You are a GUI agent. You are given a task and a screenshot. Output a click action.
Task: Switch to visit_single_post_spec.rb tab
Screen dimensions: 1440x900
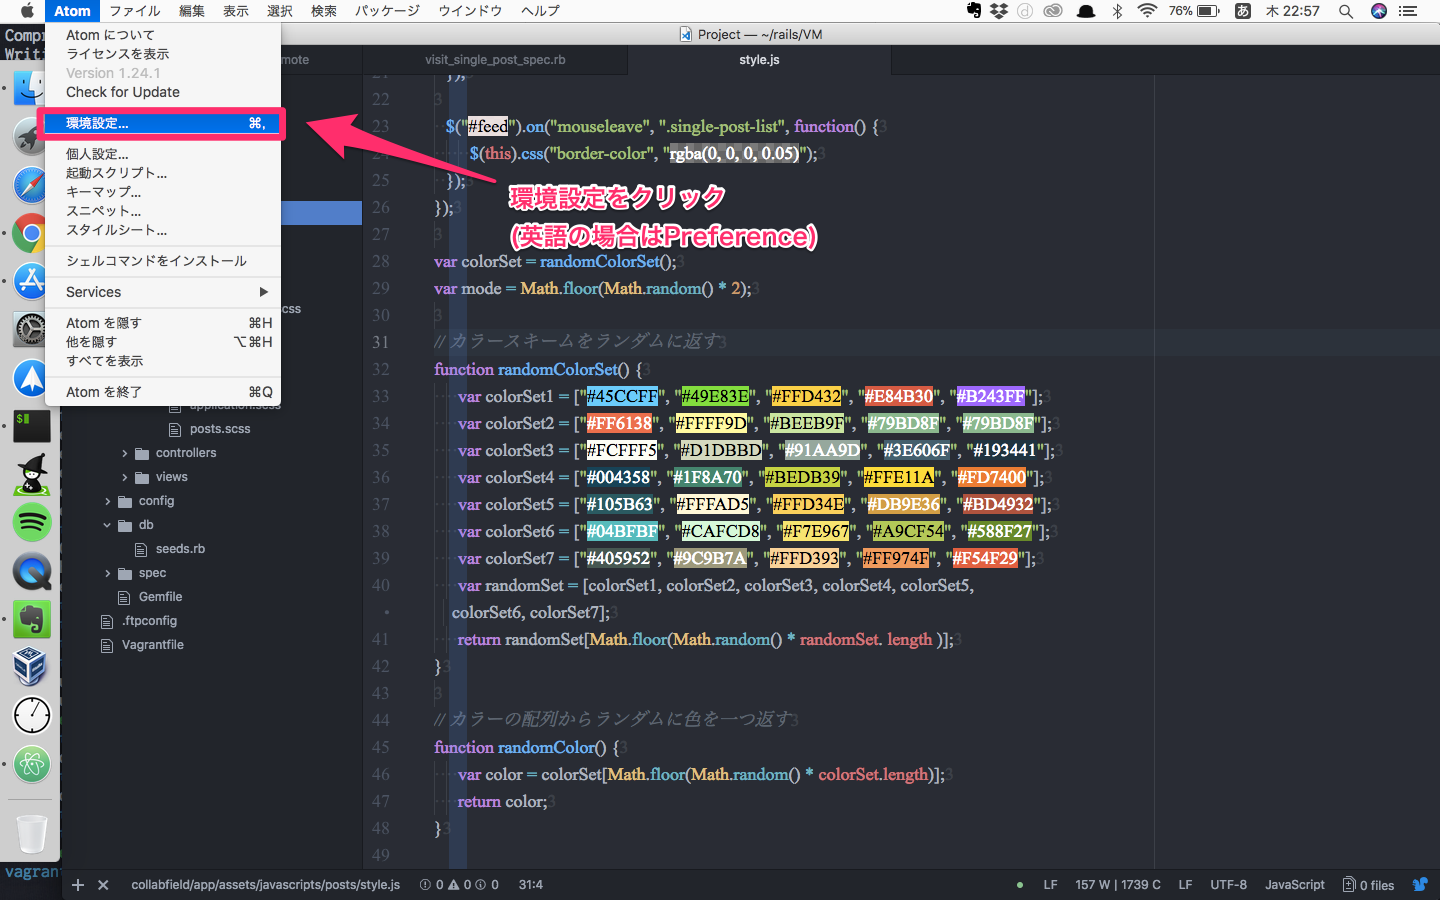[x=495, y=60]
